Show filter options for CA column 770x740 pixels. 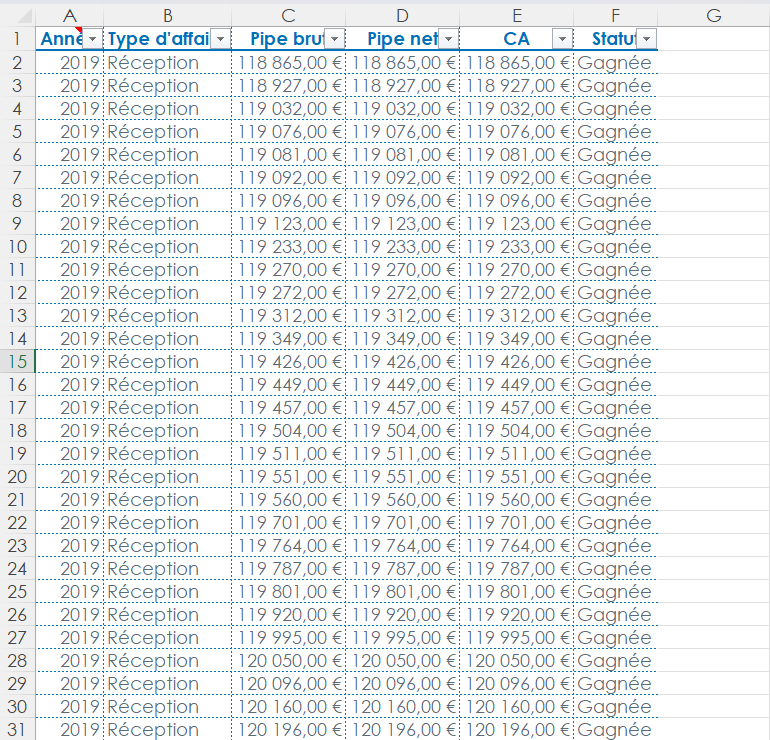(x=562, y=39)
